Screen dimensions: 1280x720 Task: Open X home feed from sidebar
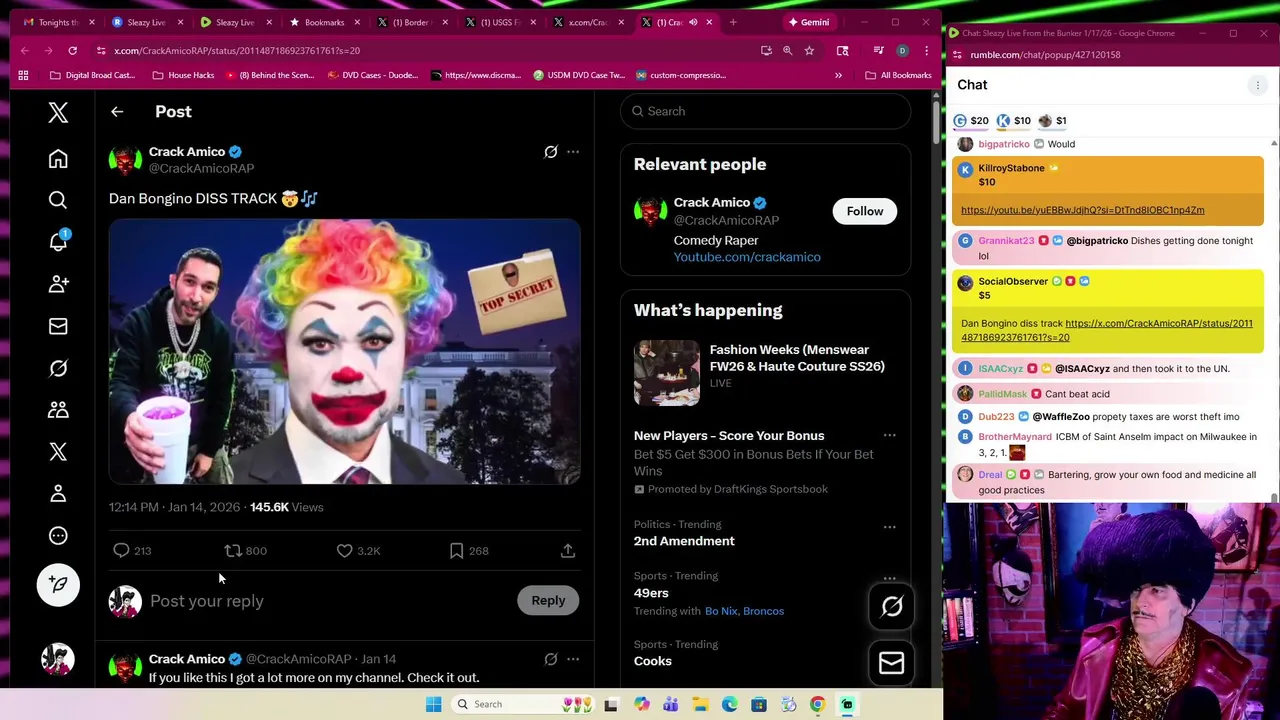[58, 159]
